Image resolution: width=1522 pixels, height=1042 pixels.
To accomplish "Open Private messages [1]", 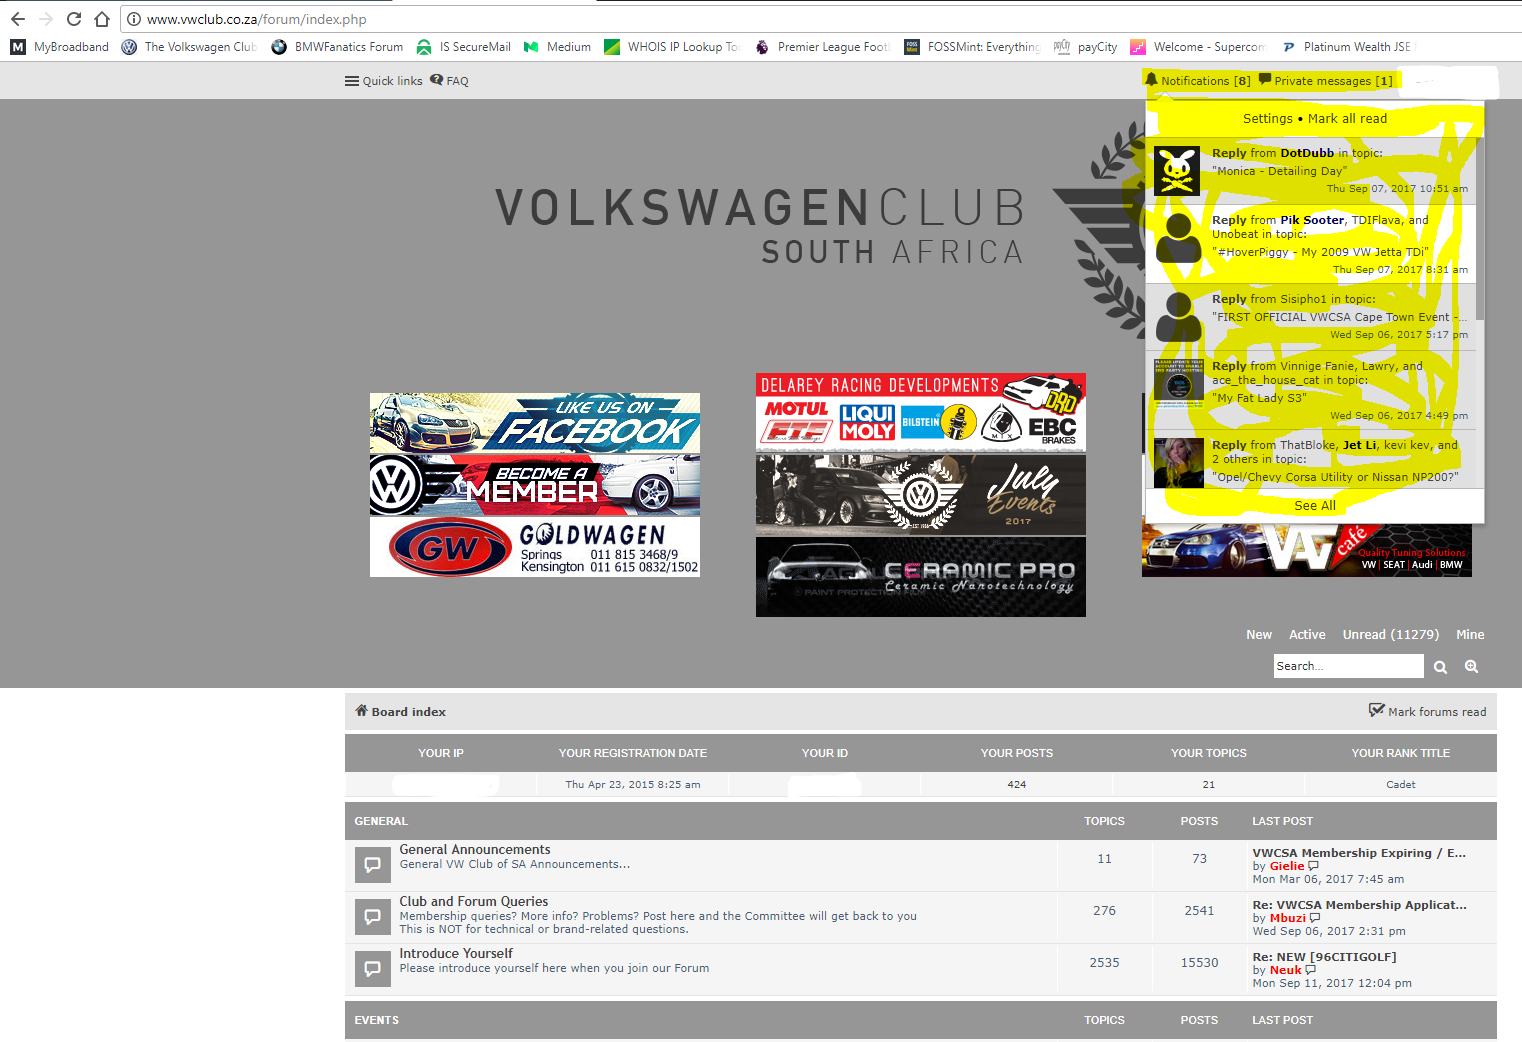I will [1325, 81].
